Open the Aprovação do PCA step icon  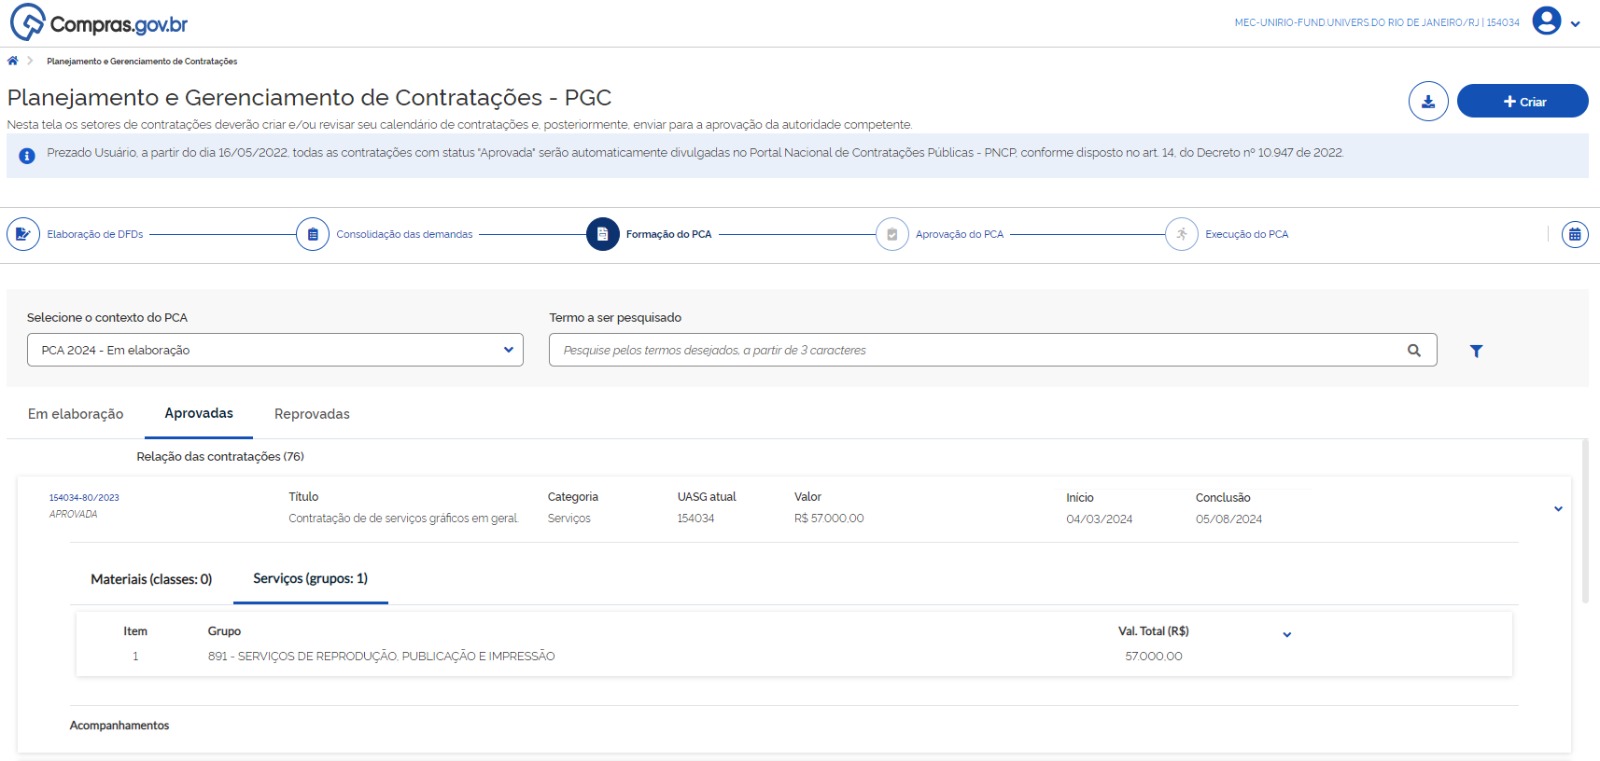pos(892,234)
